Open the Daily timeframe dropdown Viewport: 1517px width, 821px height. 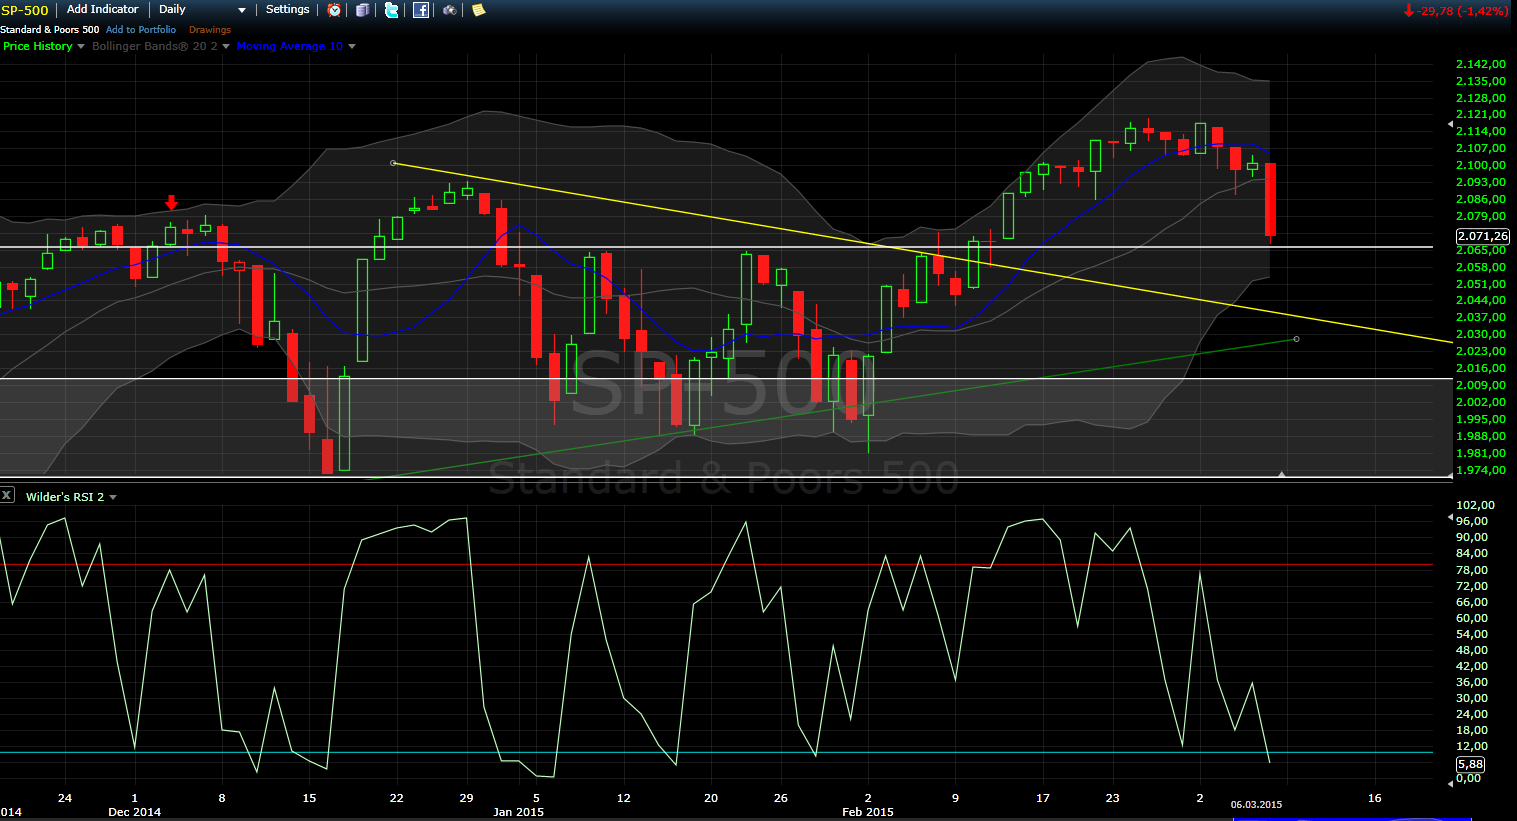[201, 10]
